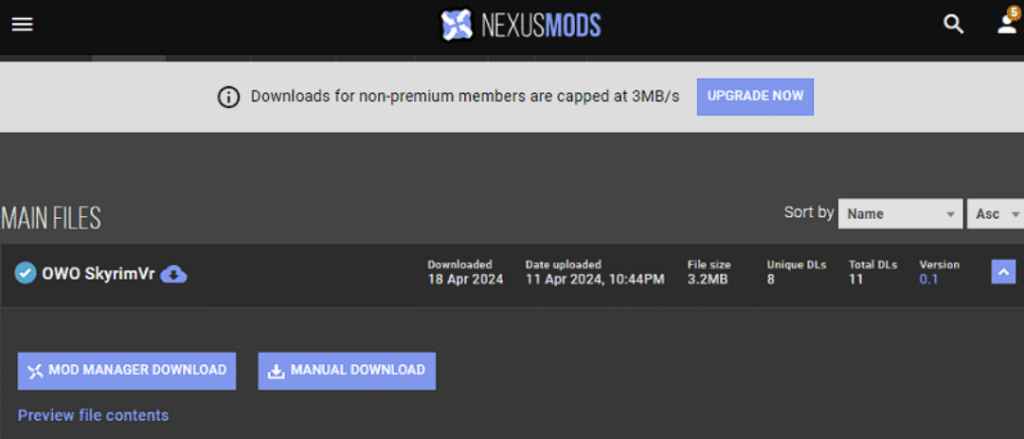The image size is (1024, 439).
Task: Click the MANUAL DOWNLOAD button
Action: pyautogui.click(x=346, y=370)
